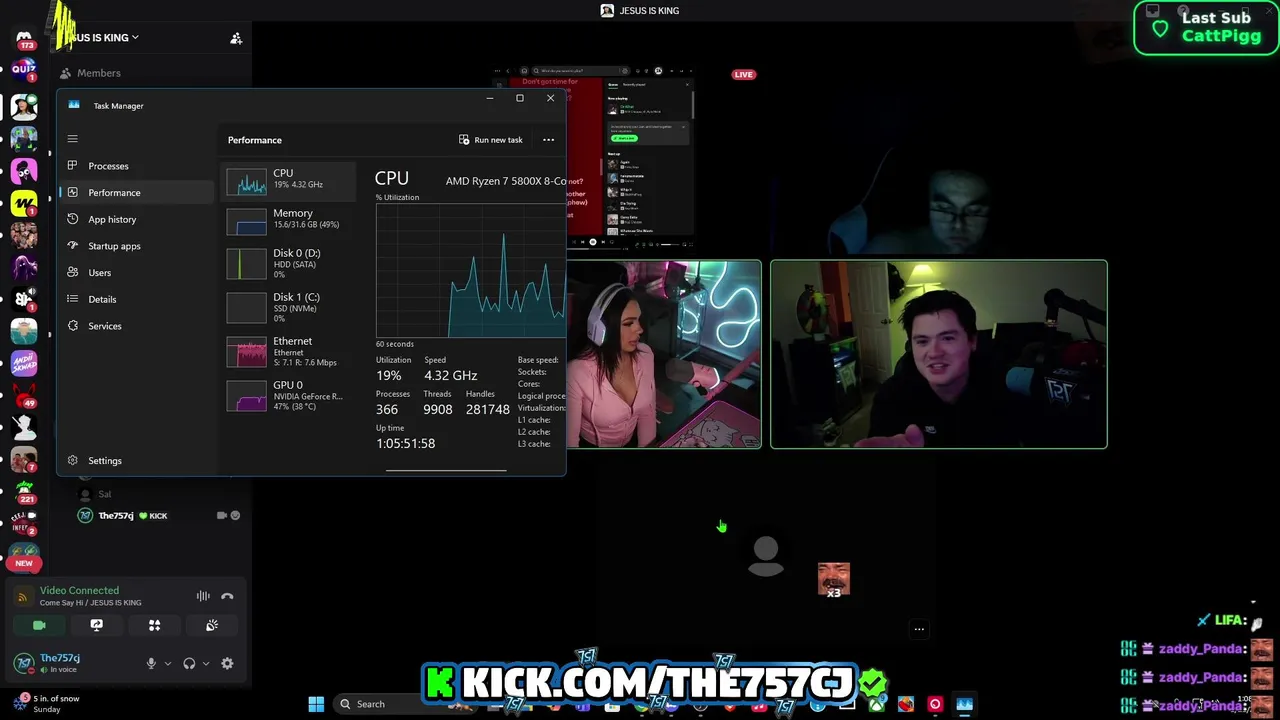Select GPU 0 NVIDIA GeForce entry
This screenshot has height=720, width=1280.
[x=289, y=395]
